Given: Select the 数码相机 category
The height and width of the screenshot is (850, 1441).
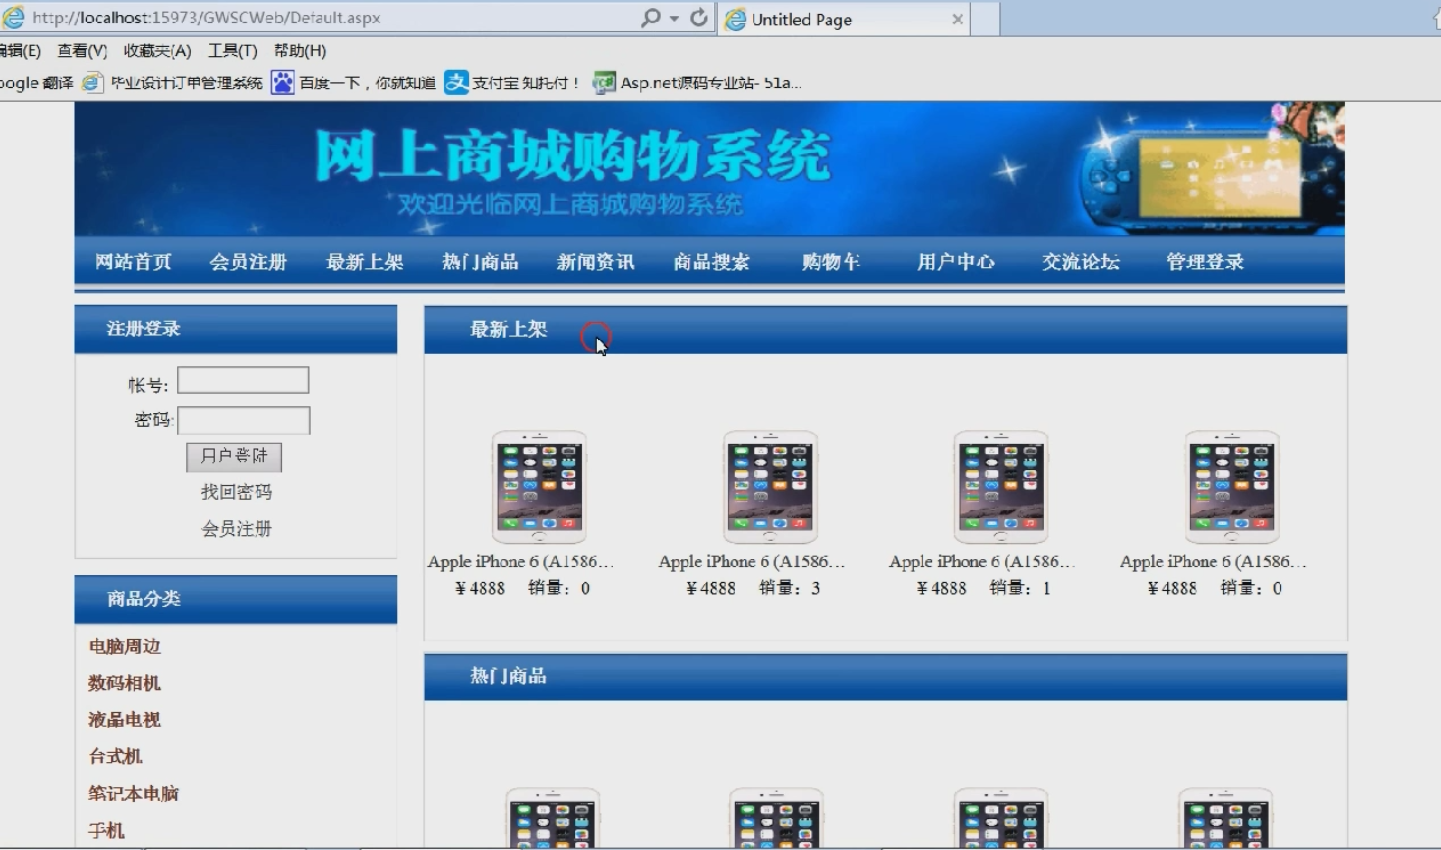Looking at the screenshot, I should [x=124, y=684].
